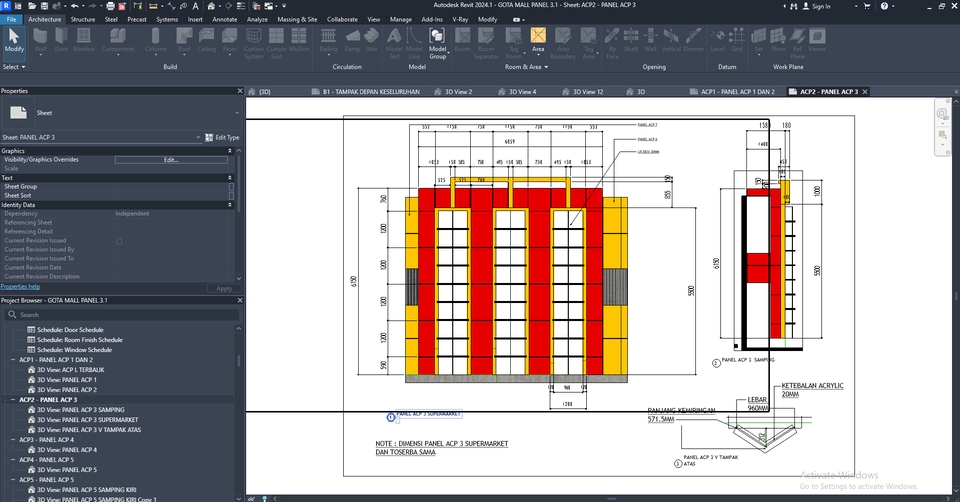Switch to the Annotate ribbon tab
Viewport: 960px width, 502px height.
(225, 19)
